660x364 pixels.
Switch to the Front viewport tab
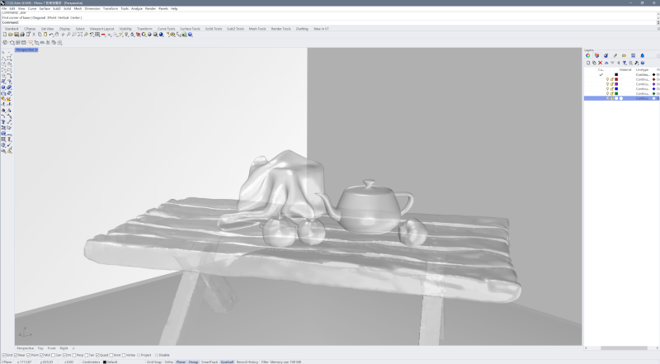(x=51, y=348)
